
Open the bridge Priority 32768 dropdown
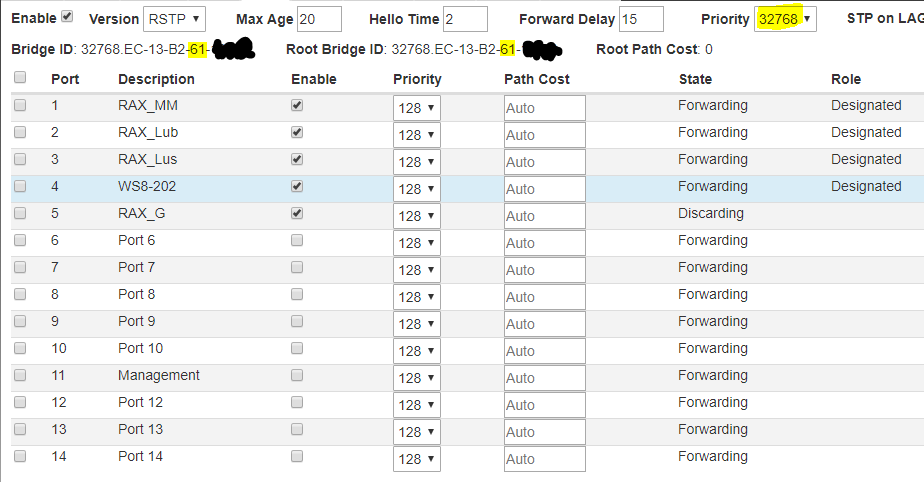coord(785,19)
